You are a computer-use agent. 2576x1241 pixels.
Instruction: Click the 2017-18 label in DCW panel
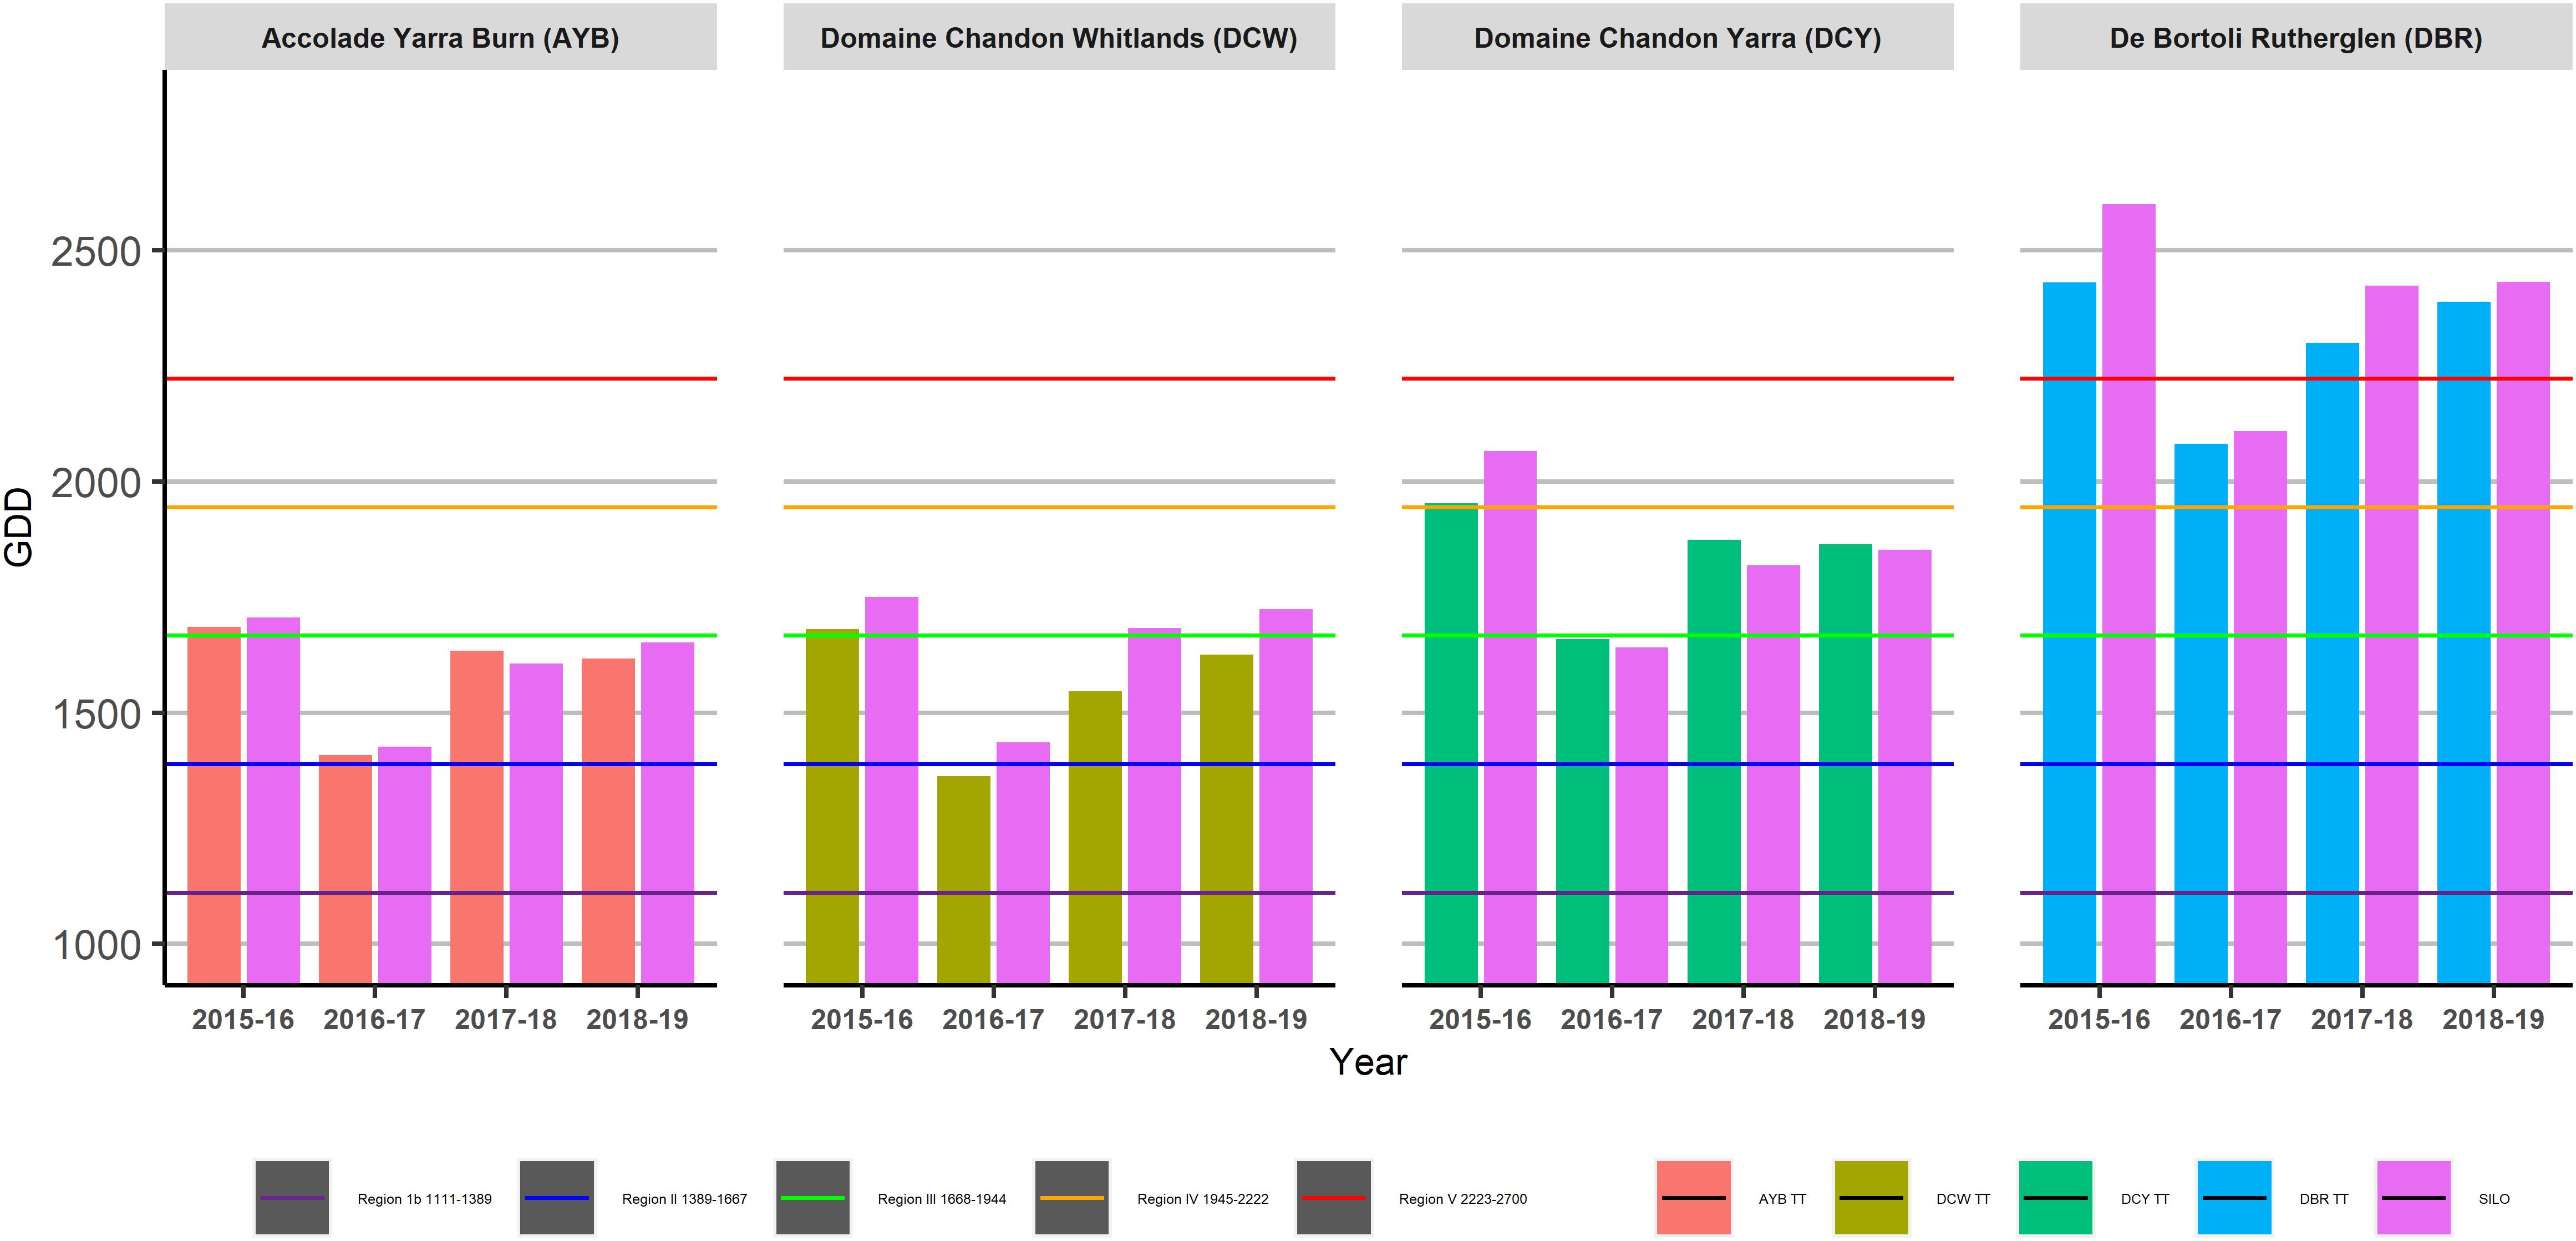[1124, 1019]
